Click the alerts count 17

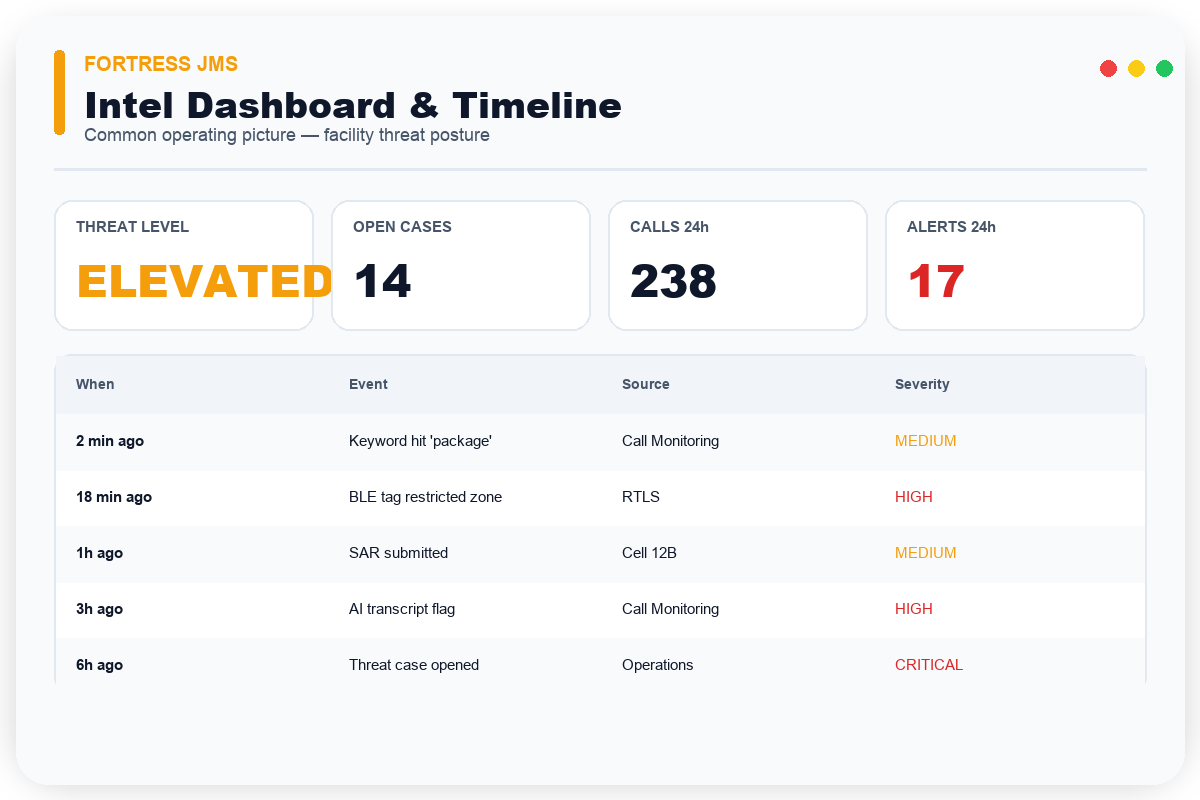[936, 282]
